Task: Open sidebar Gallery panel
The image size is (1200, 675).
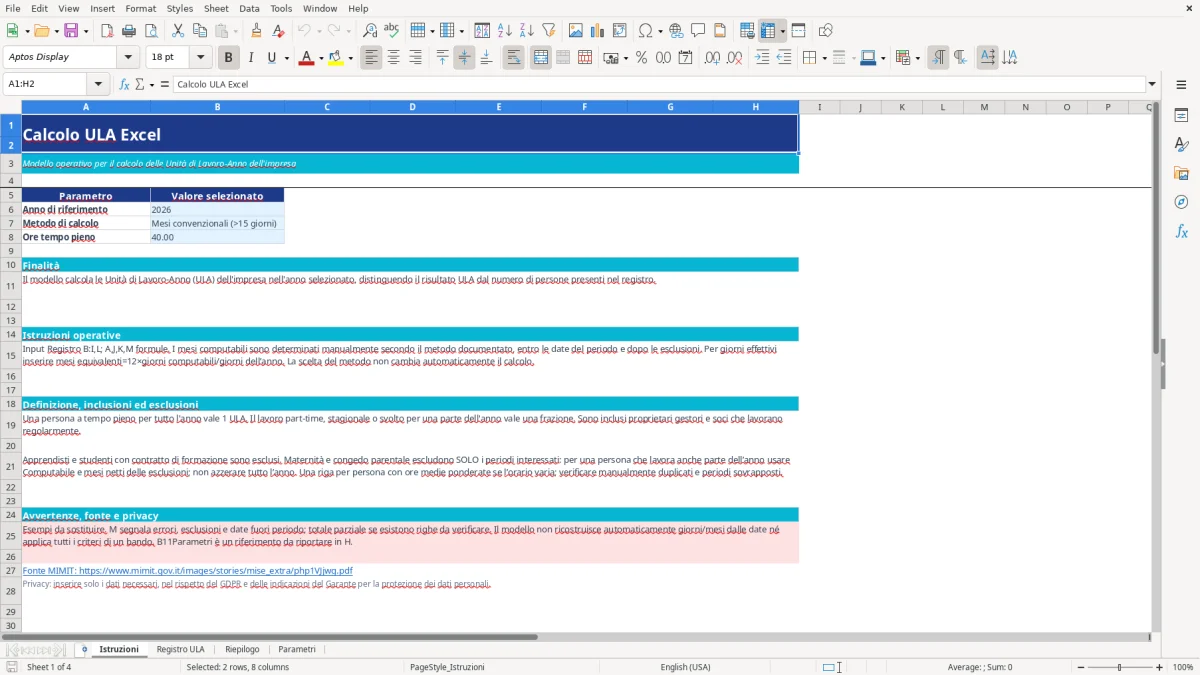Action: [x=1181, y=174]
